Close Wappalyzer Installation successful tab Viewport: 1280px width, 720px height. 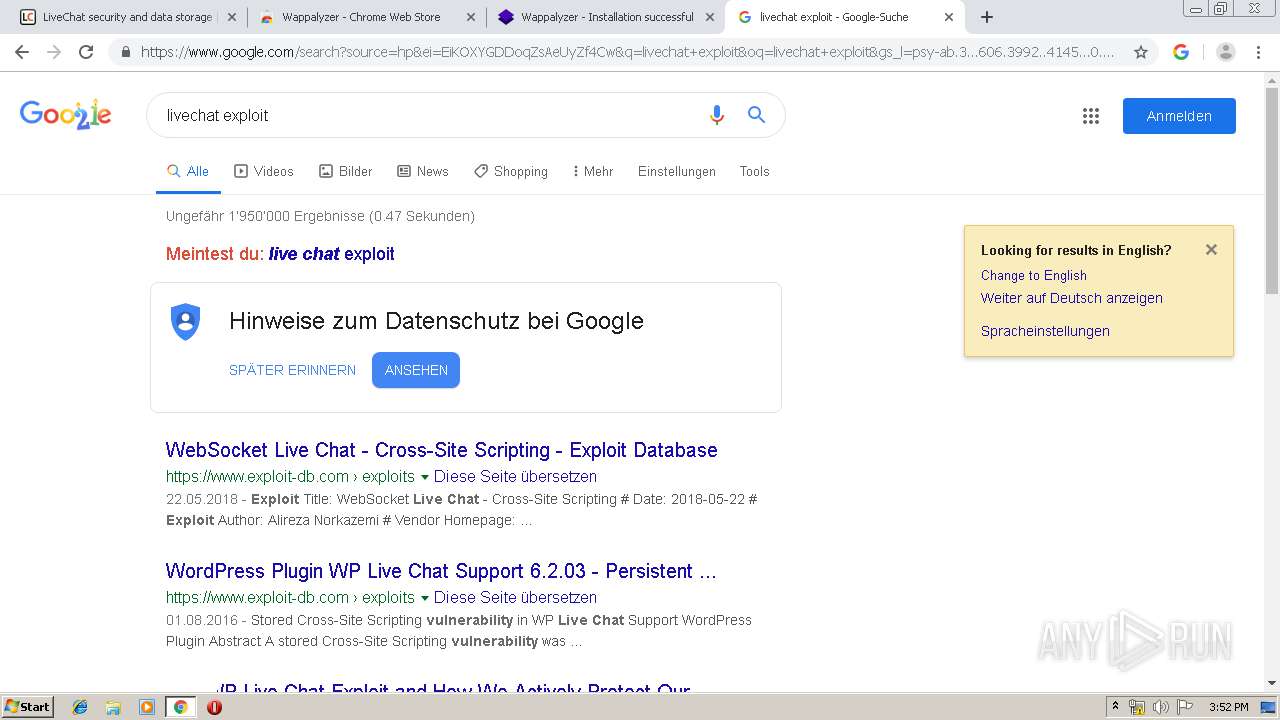[x=709, y=17]
